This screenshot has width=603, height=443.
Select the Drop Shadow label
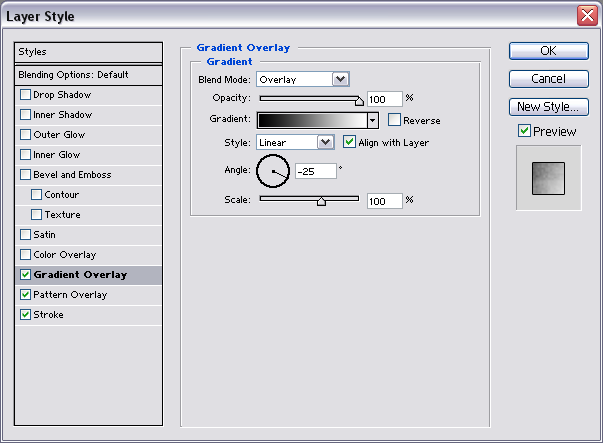(62, 95)
